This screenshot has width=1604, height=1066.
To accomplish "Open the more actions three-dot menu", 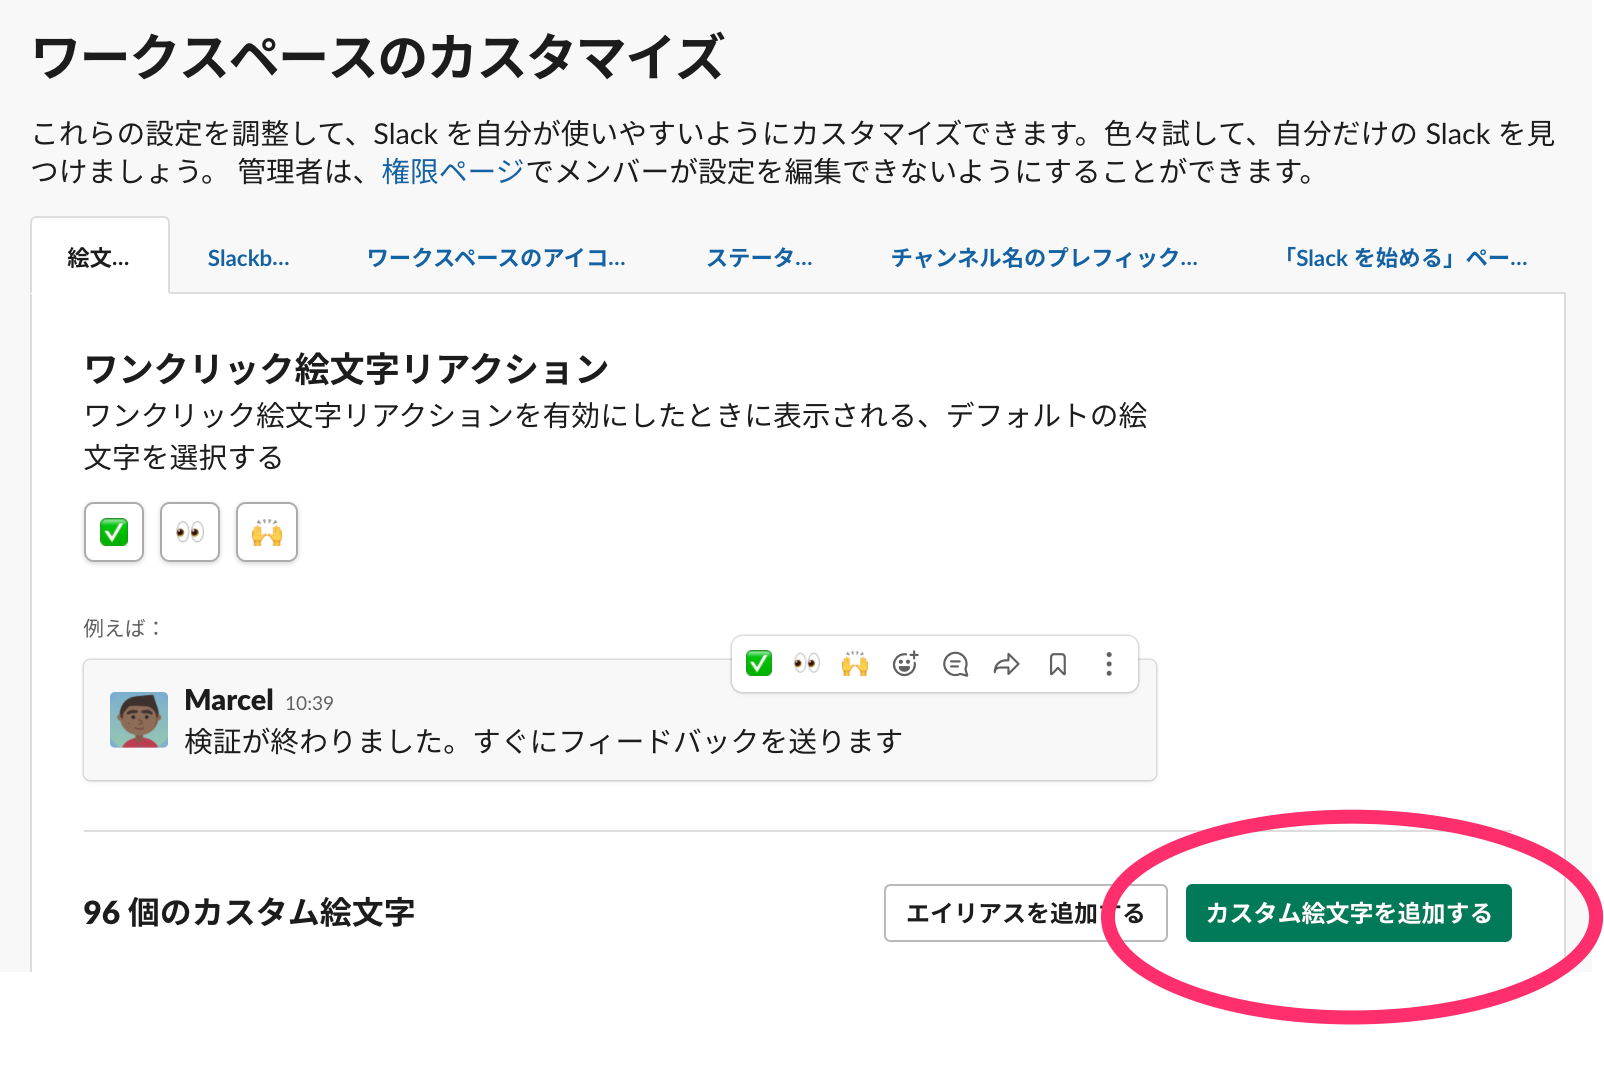I will pyautogui.click(x=1108, y=663).
